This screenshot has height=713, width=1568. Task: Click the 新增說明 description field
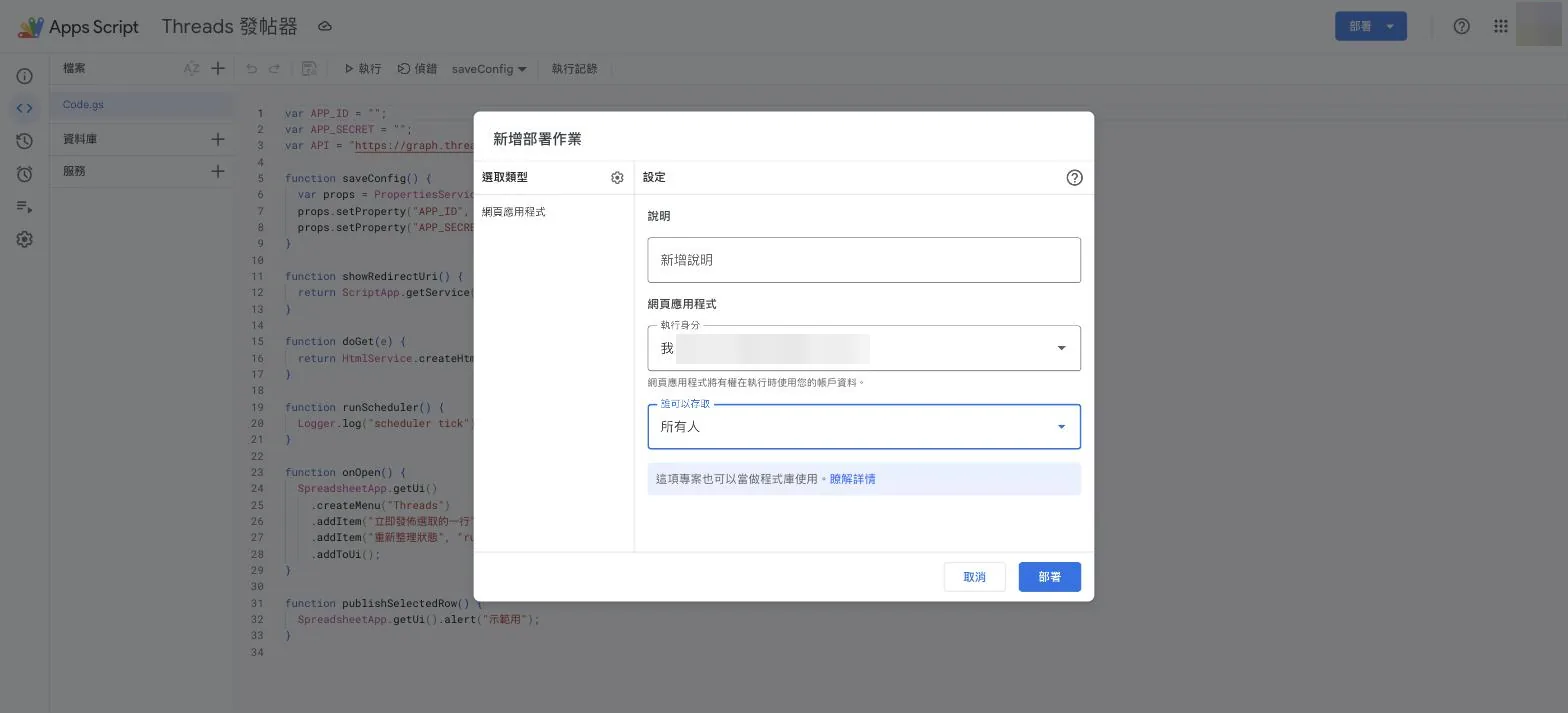[864, 260]
